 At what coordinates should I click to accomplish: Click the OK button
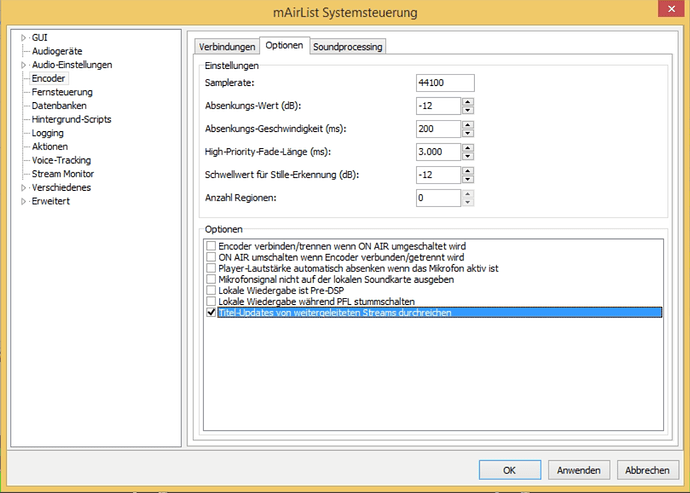tap(508, 469)
